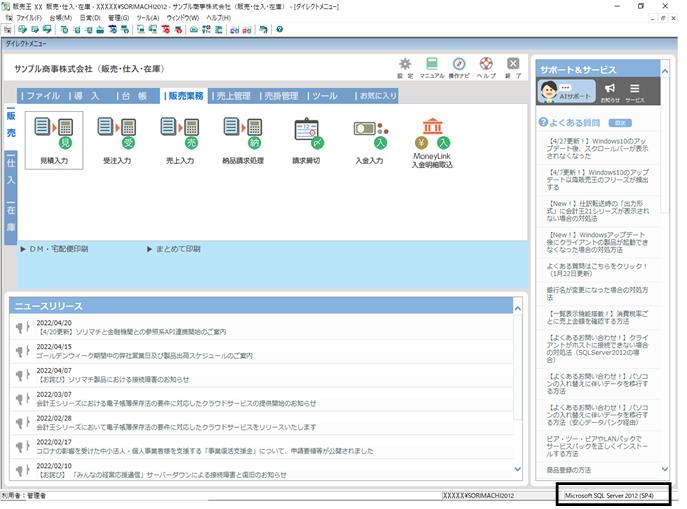Expand the まとめて印刷 item
The image size is (687, 509).
click(x=174, y=249)
